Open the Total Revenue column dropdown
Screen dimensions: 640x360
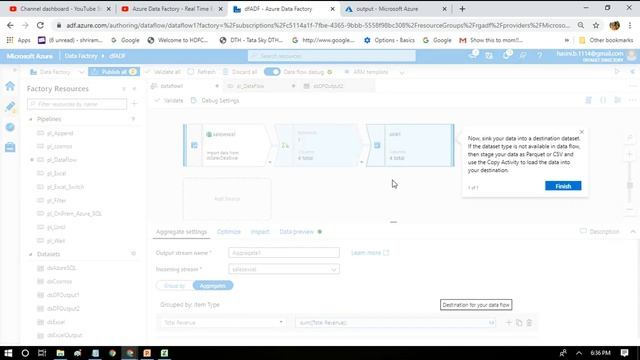pos(222,323)
